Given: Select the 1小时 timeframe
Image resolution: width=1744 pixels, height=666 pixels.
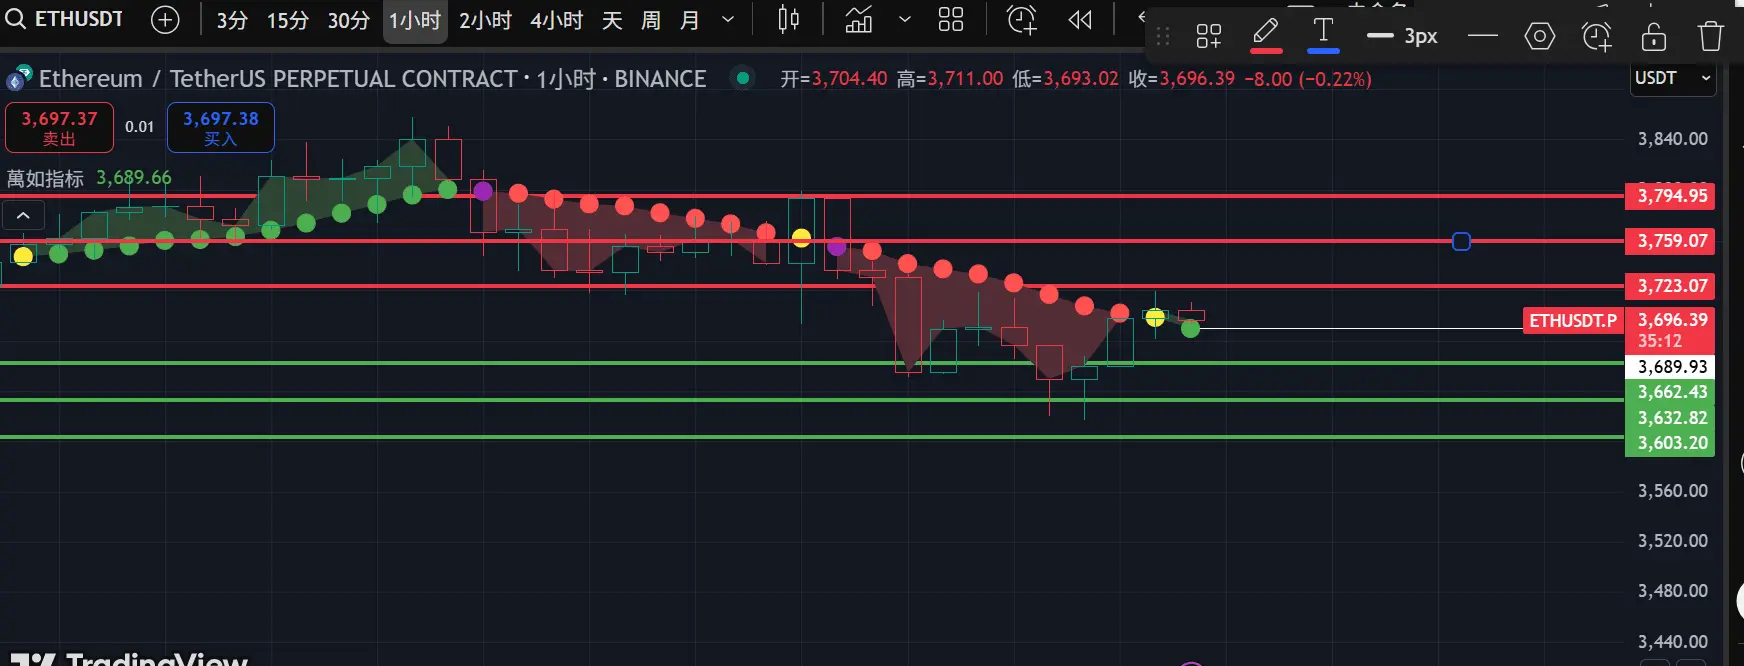Looking at the screenshot, I should (415, 20).
